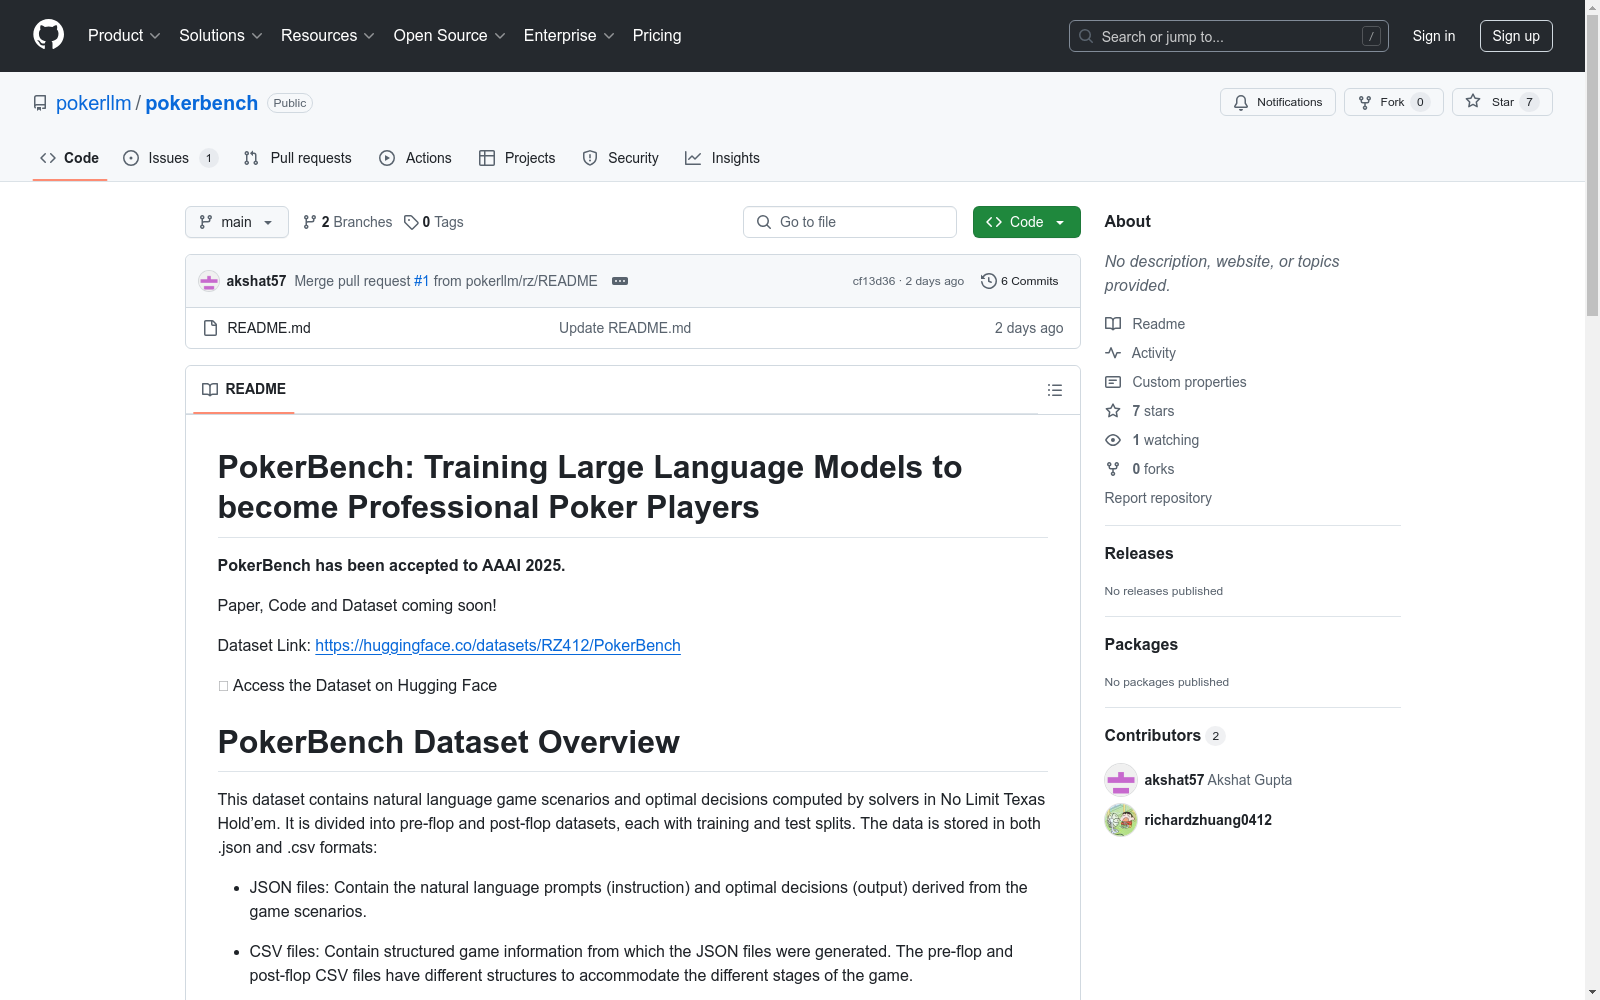The height and width of the screenshot is (1000, 1600).
Task: Open akshat57 Akshat Gupta contributor profile
Action: (x=1218, y=780)
